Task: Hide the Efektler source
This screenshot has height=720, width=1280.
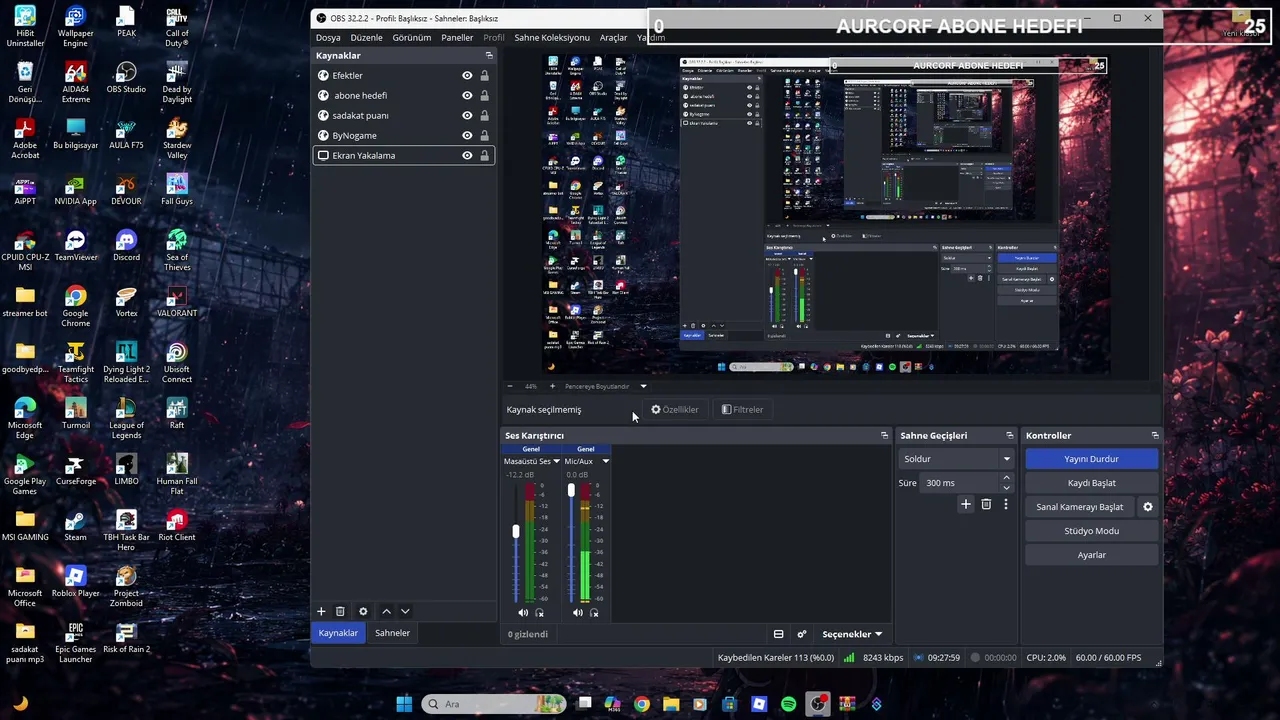Action: (x=467, y=76)
